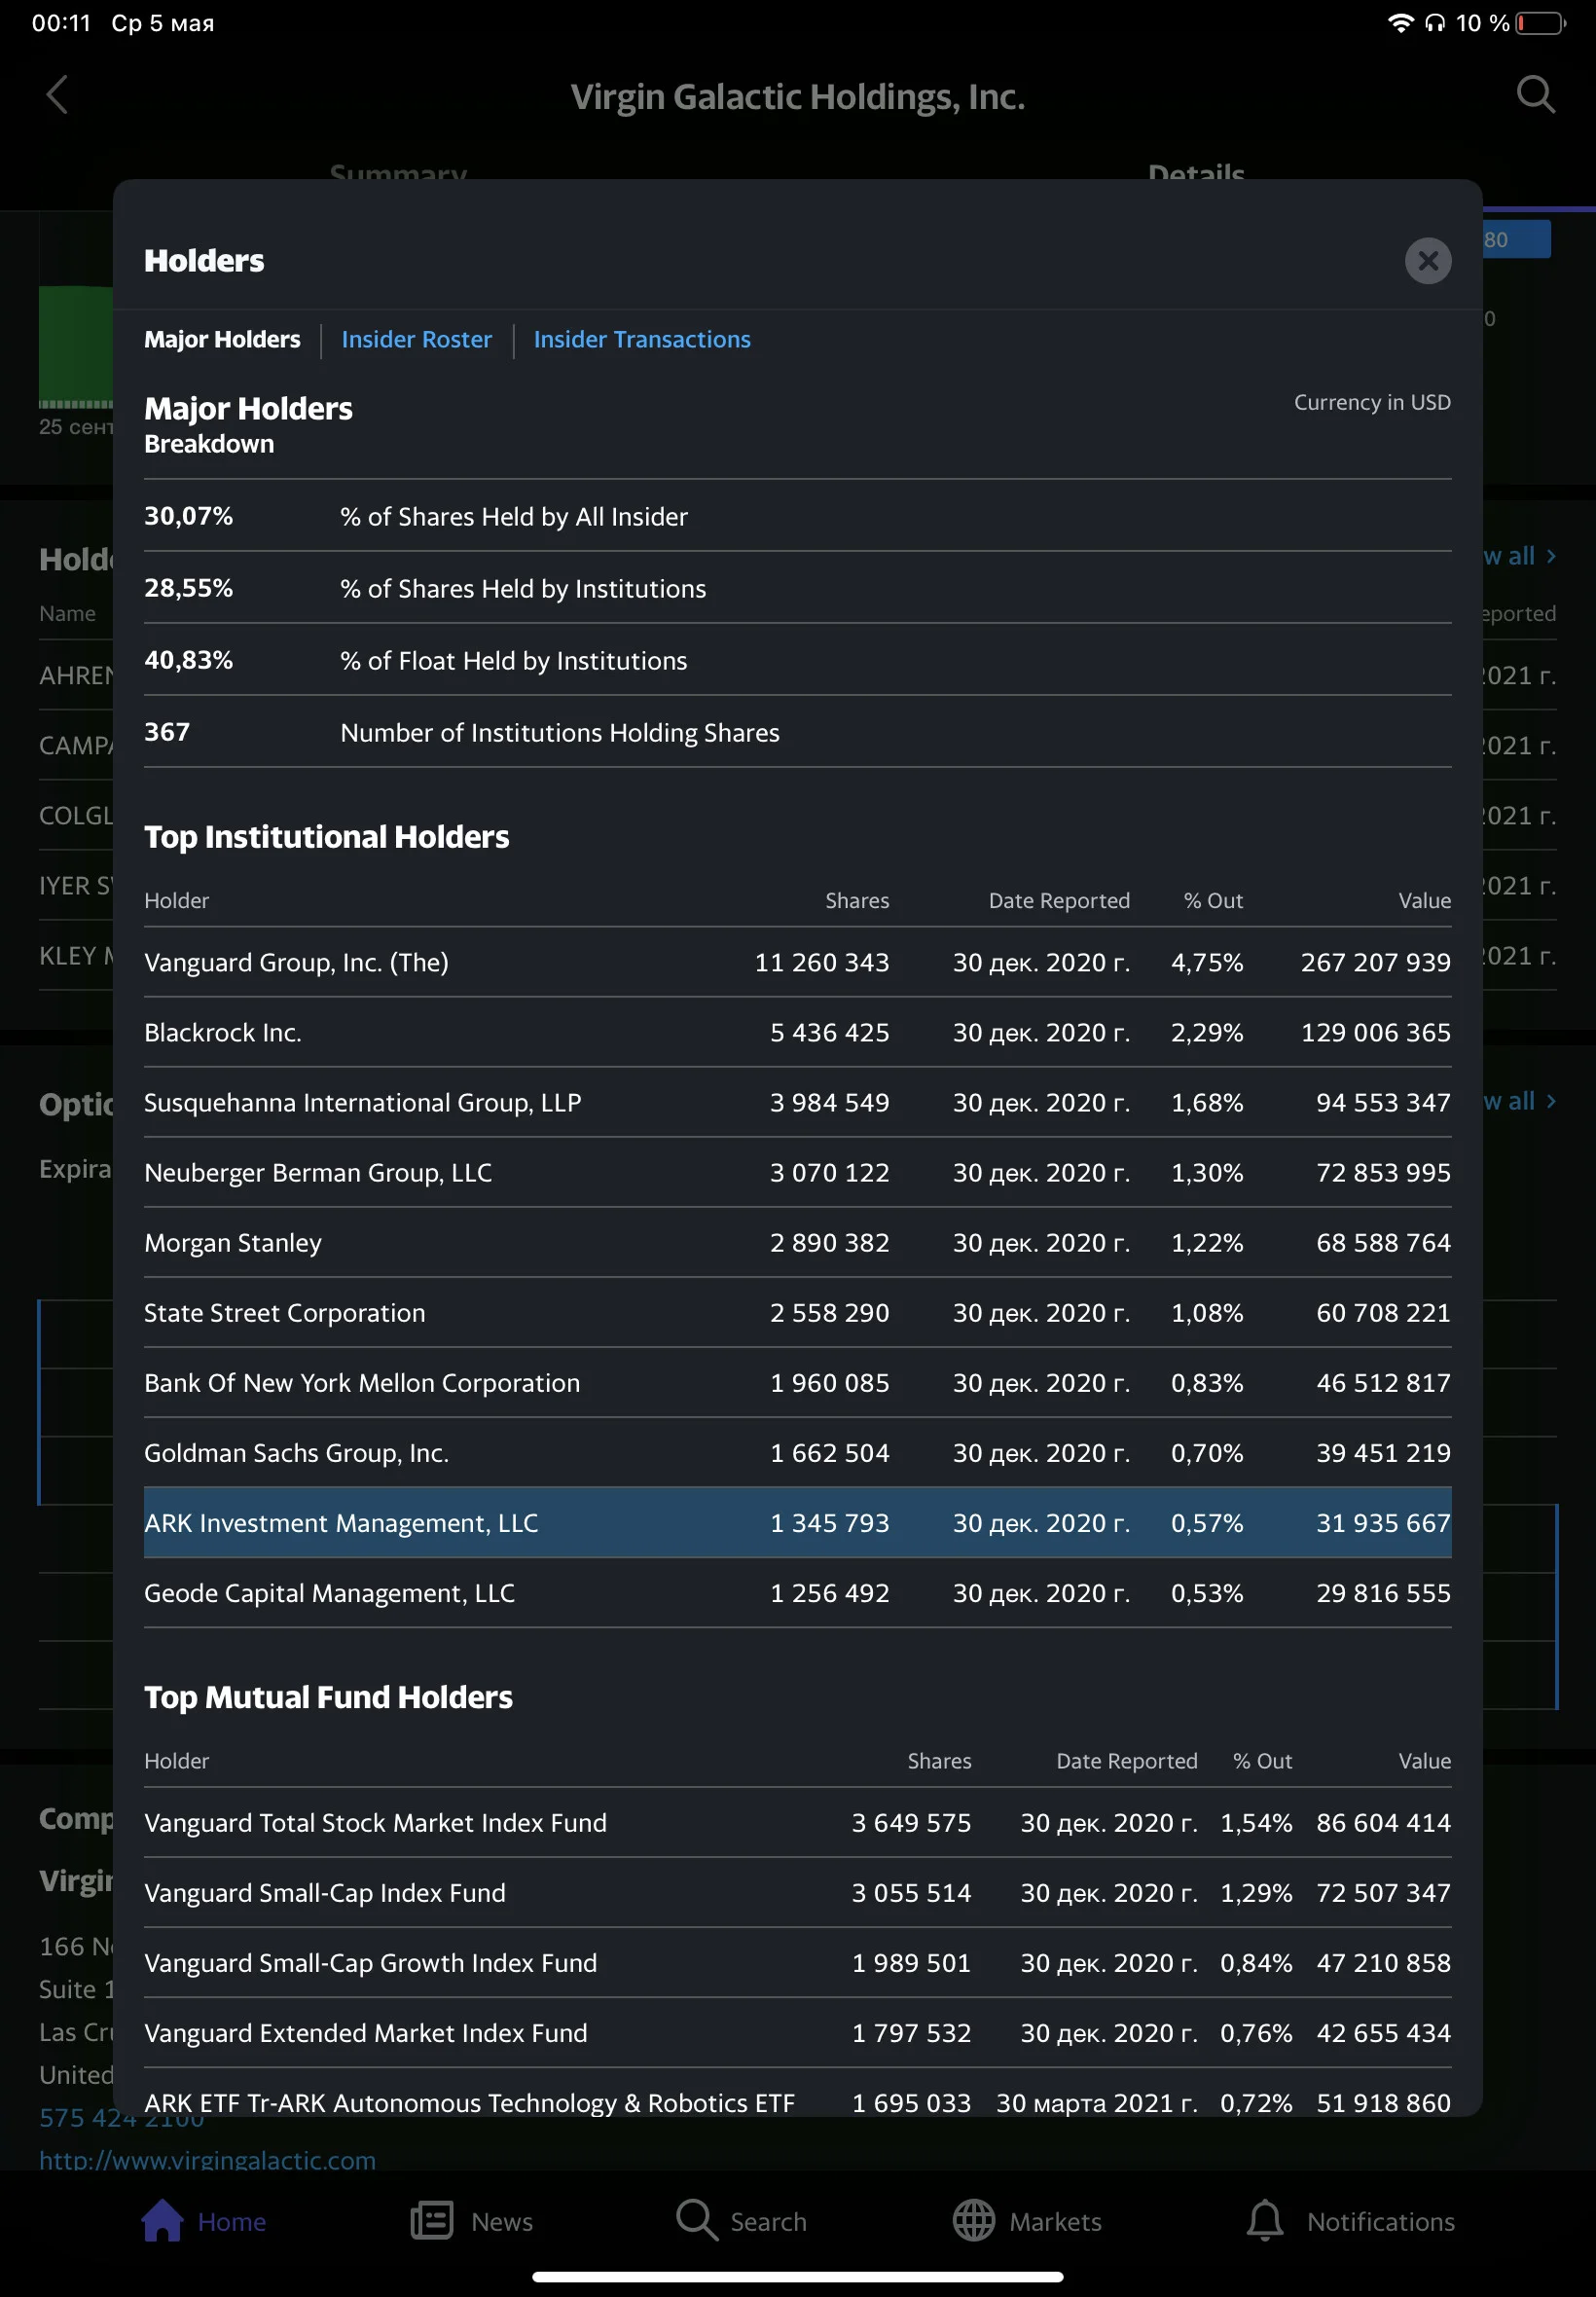The width and height of the screenshot is (1596, 2297).
Task: Tap Morgan Stanley percent out 1,22%
Action: [1207, 1242]
